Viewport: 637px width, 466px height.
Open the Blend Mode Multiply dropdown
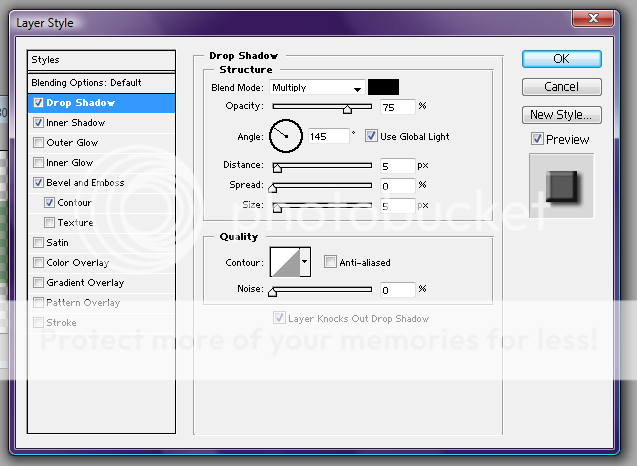[316, 87]
